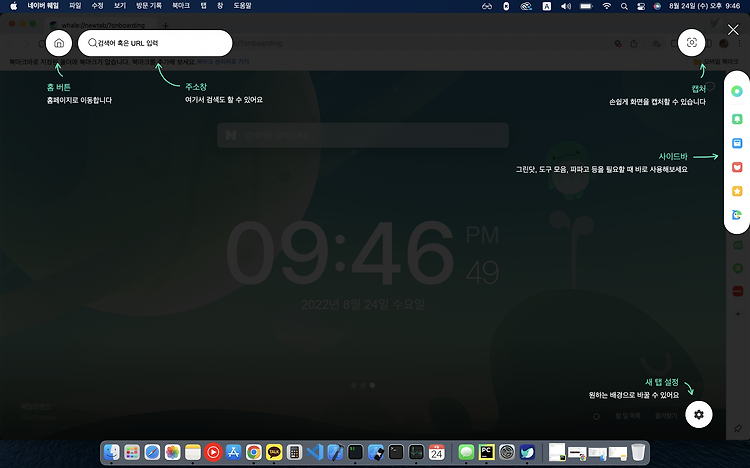Open Xcode from the dock
This screenshot has height=468, width=750.
click(x=335, y=452)
